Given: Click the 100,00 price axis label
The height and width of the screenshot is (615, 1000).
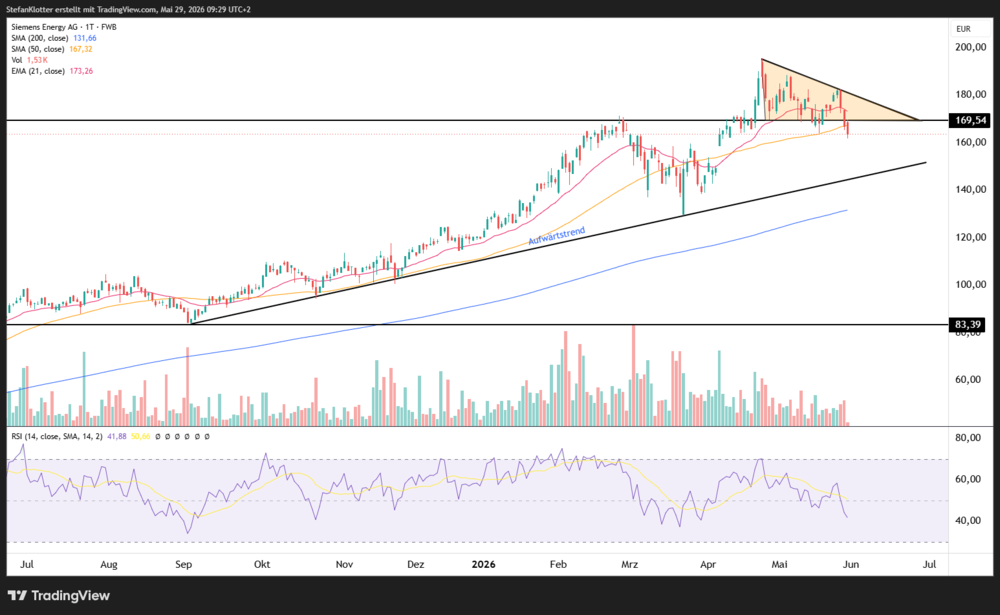Looking at the screenshot, I should pos(970,285).
